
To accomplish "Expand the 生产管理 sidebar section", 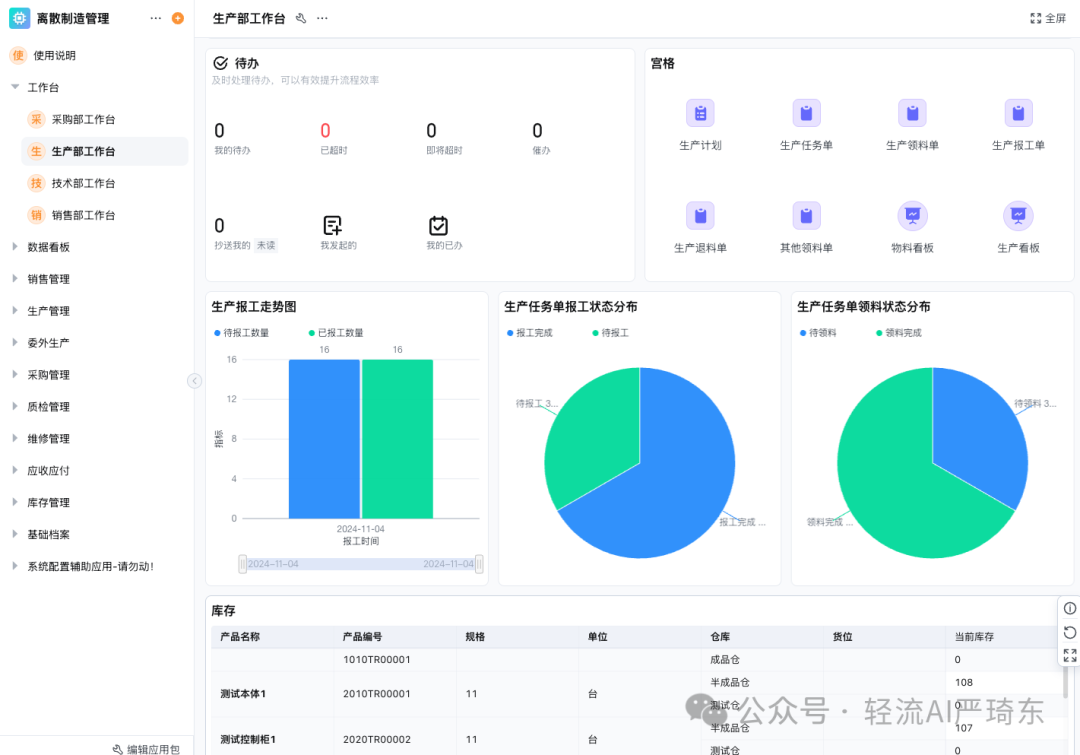I will point(47,310).
